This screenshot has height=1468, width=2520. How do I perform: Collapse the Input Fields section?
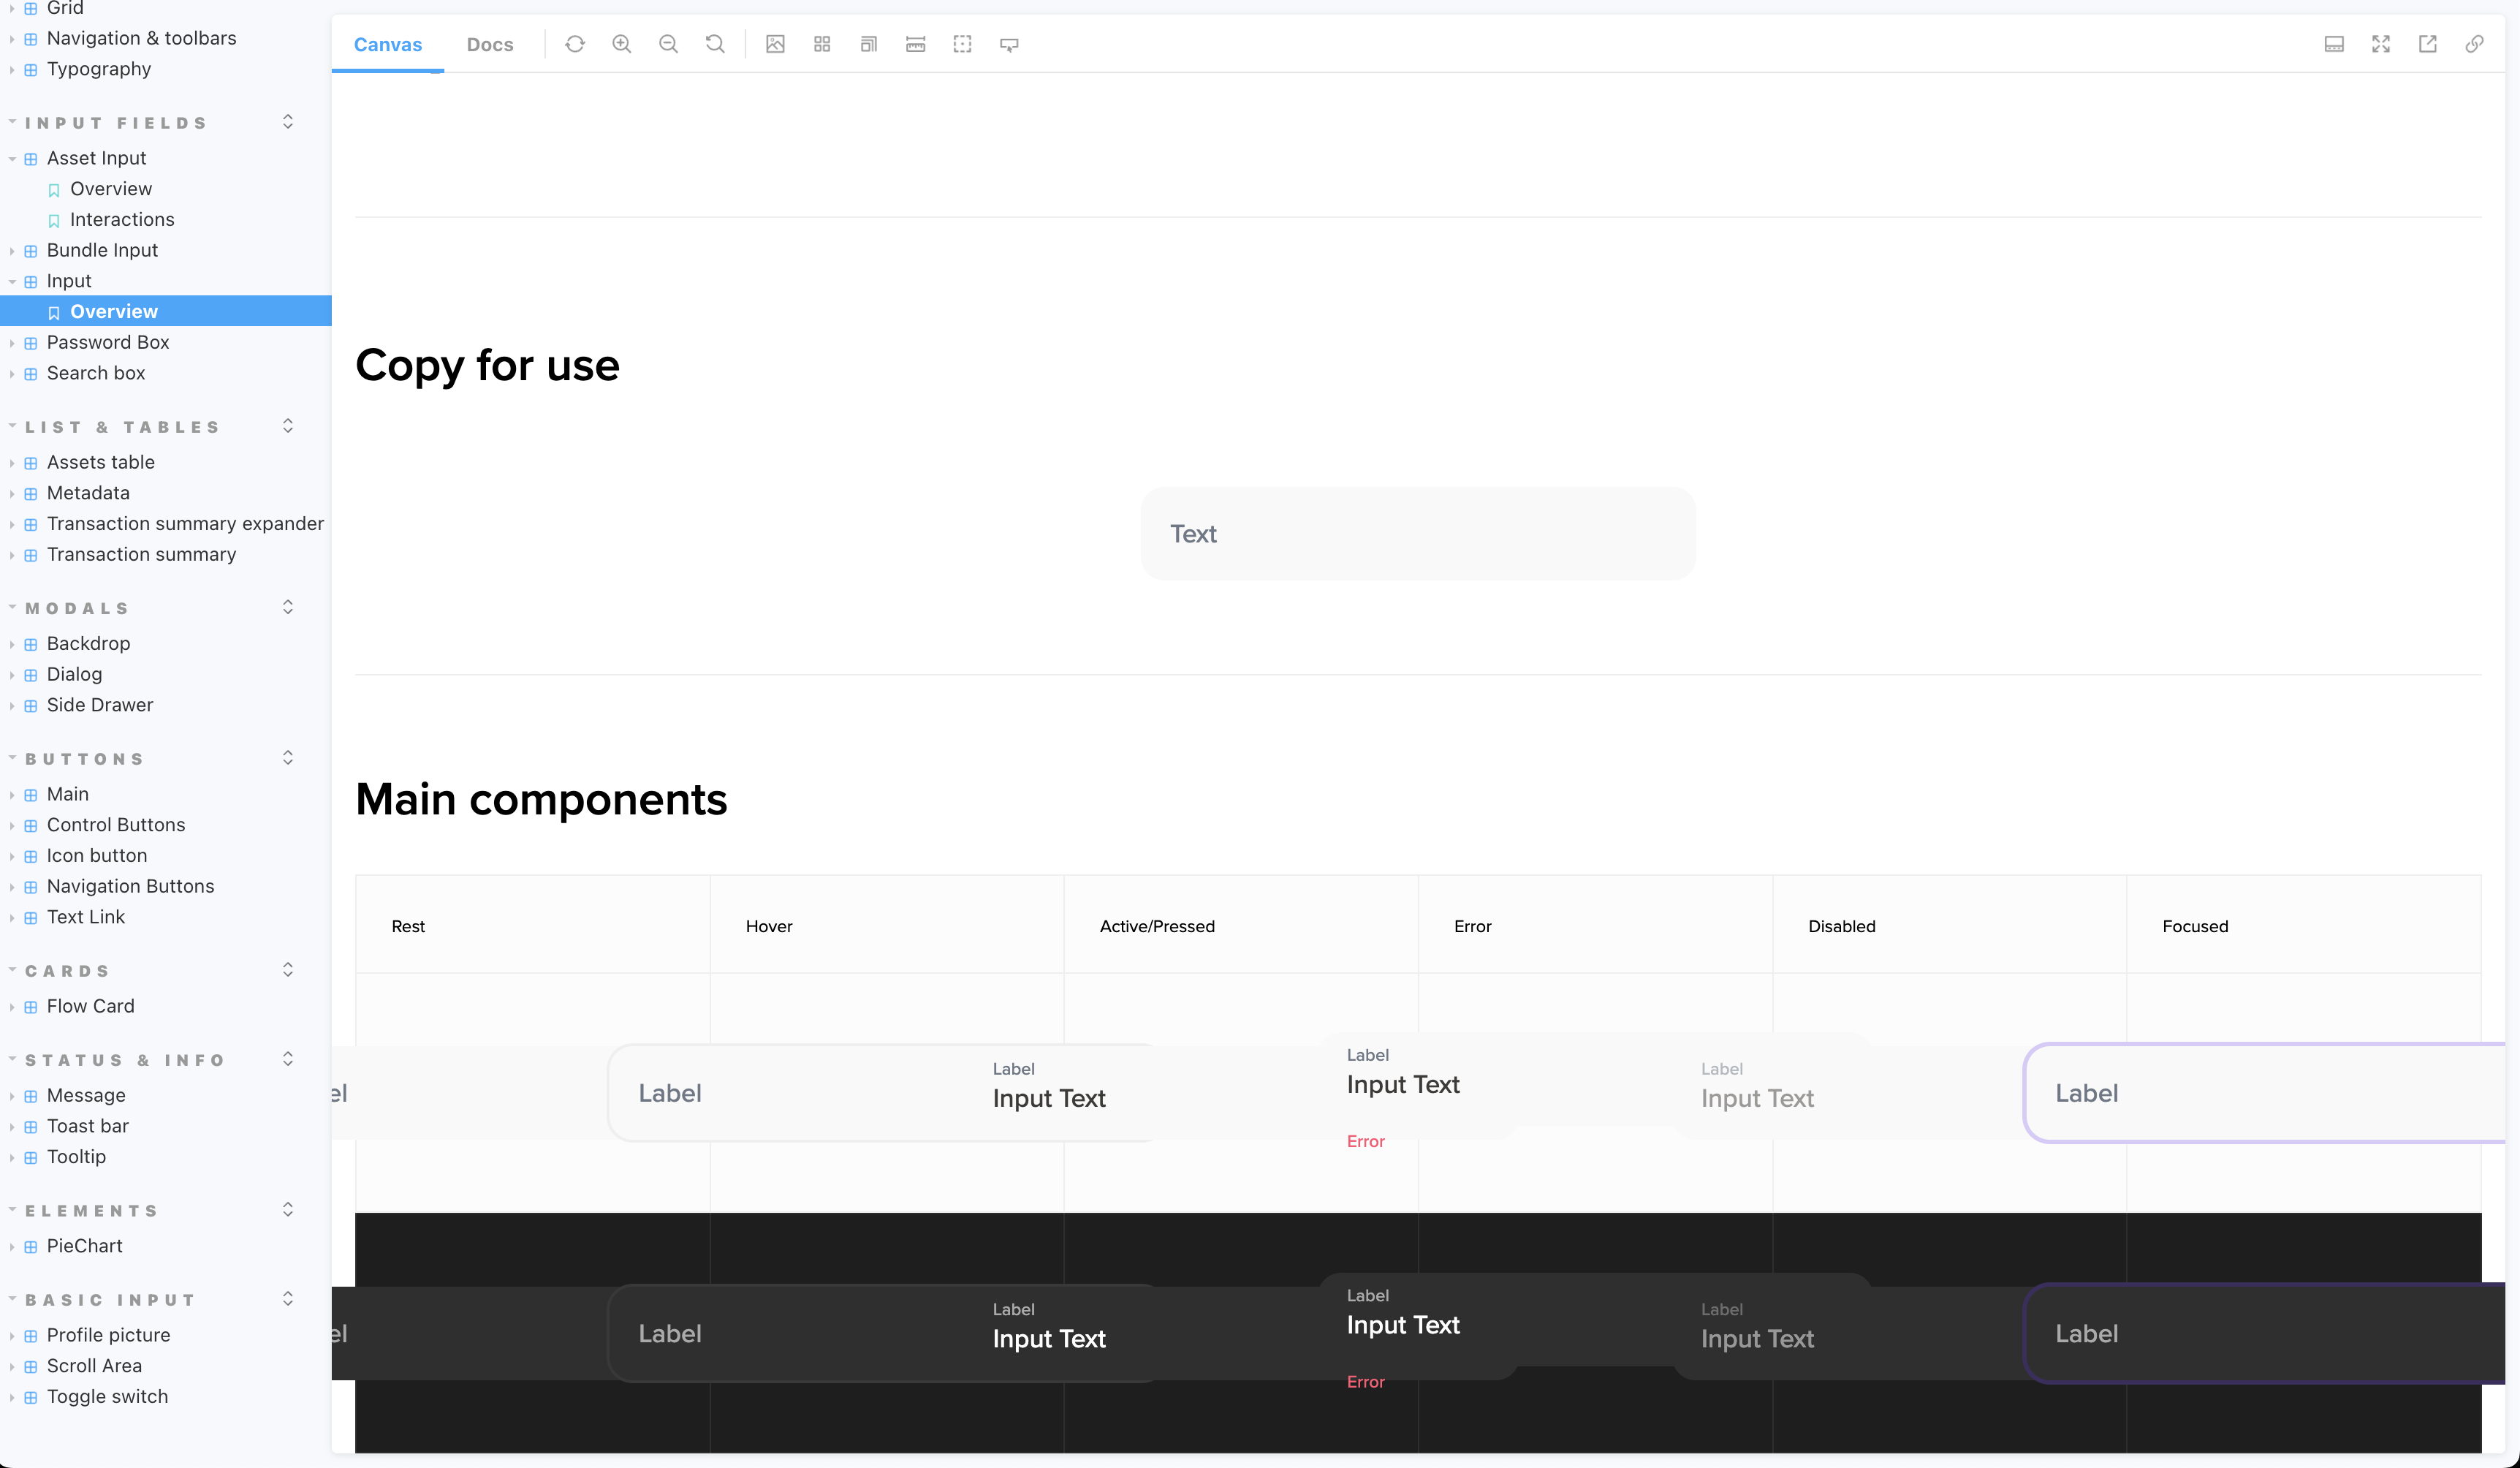(x=116, y=123)
